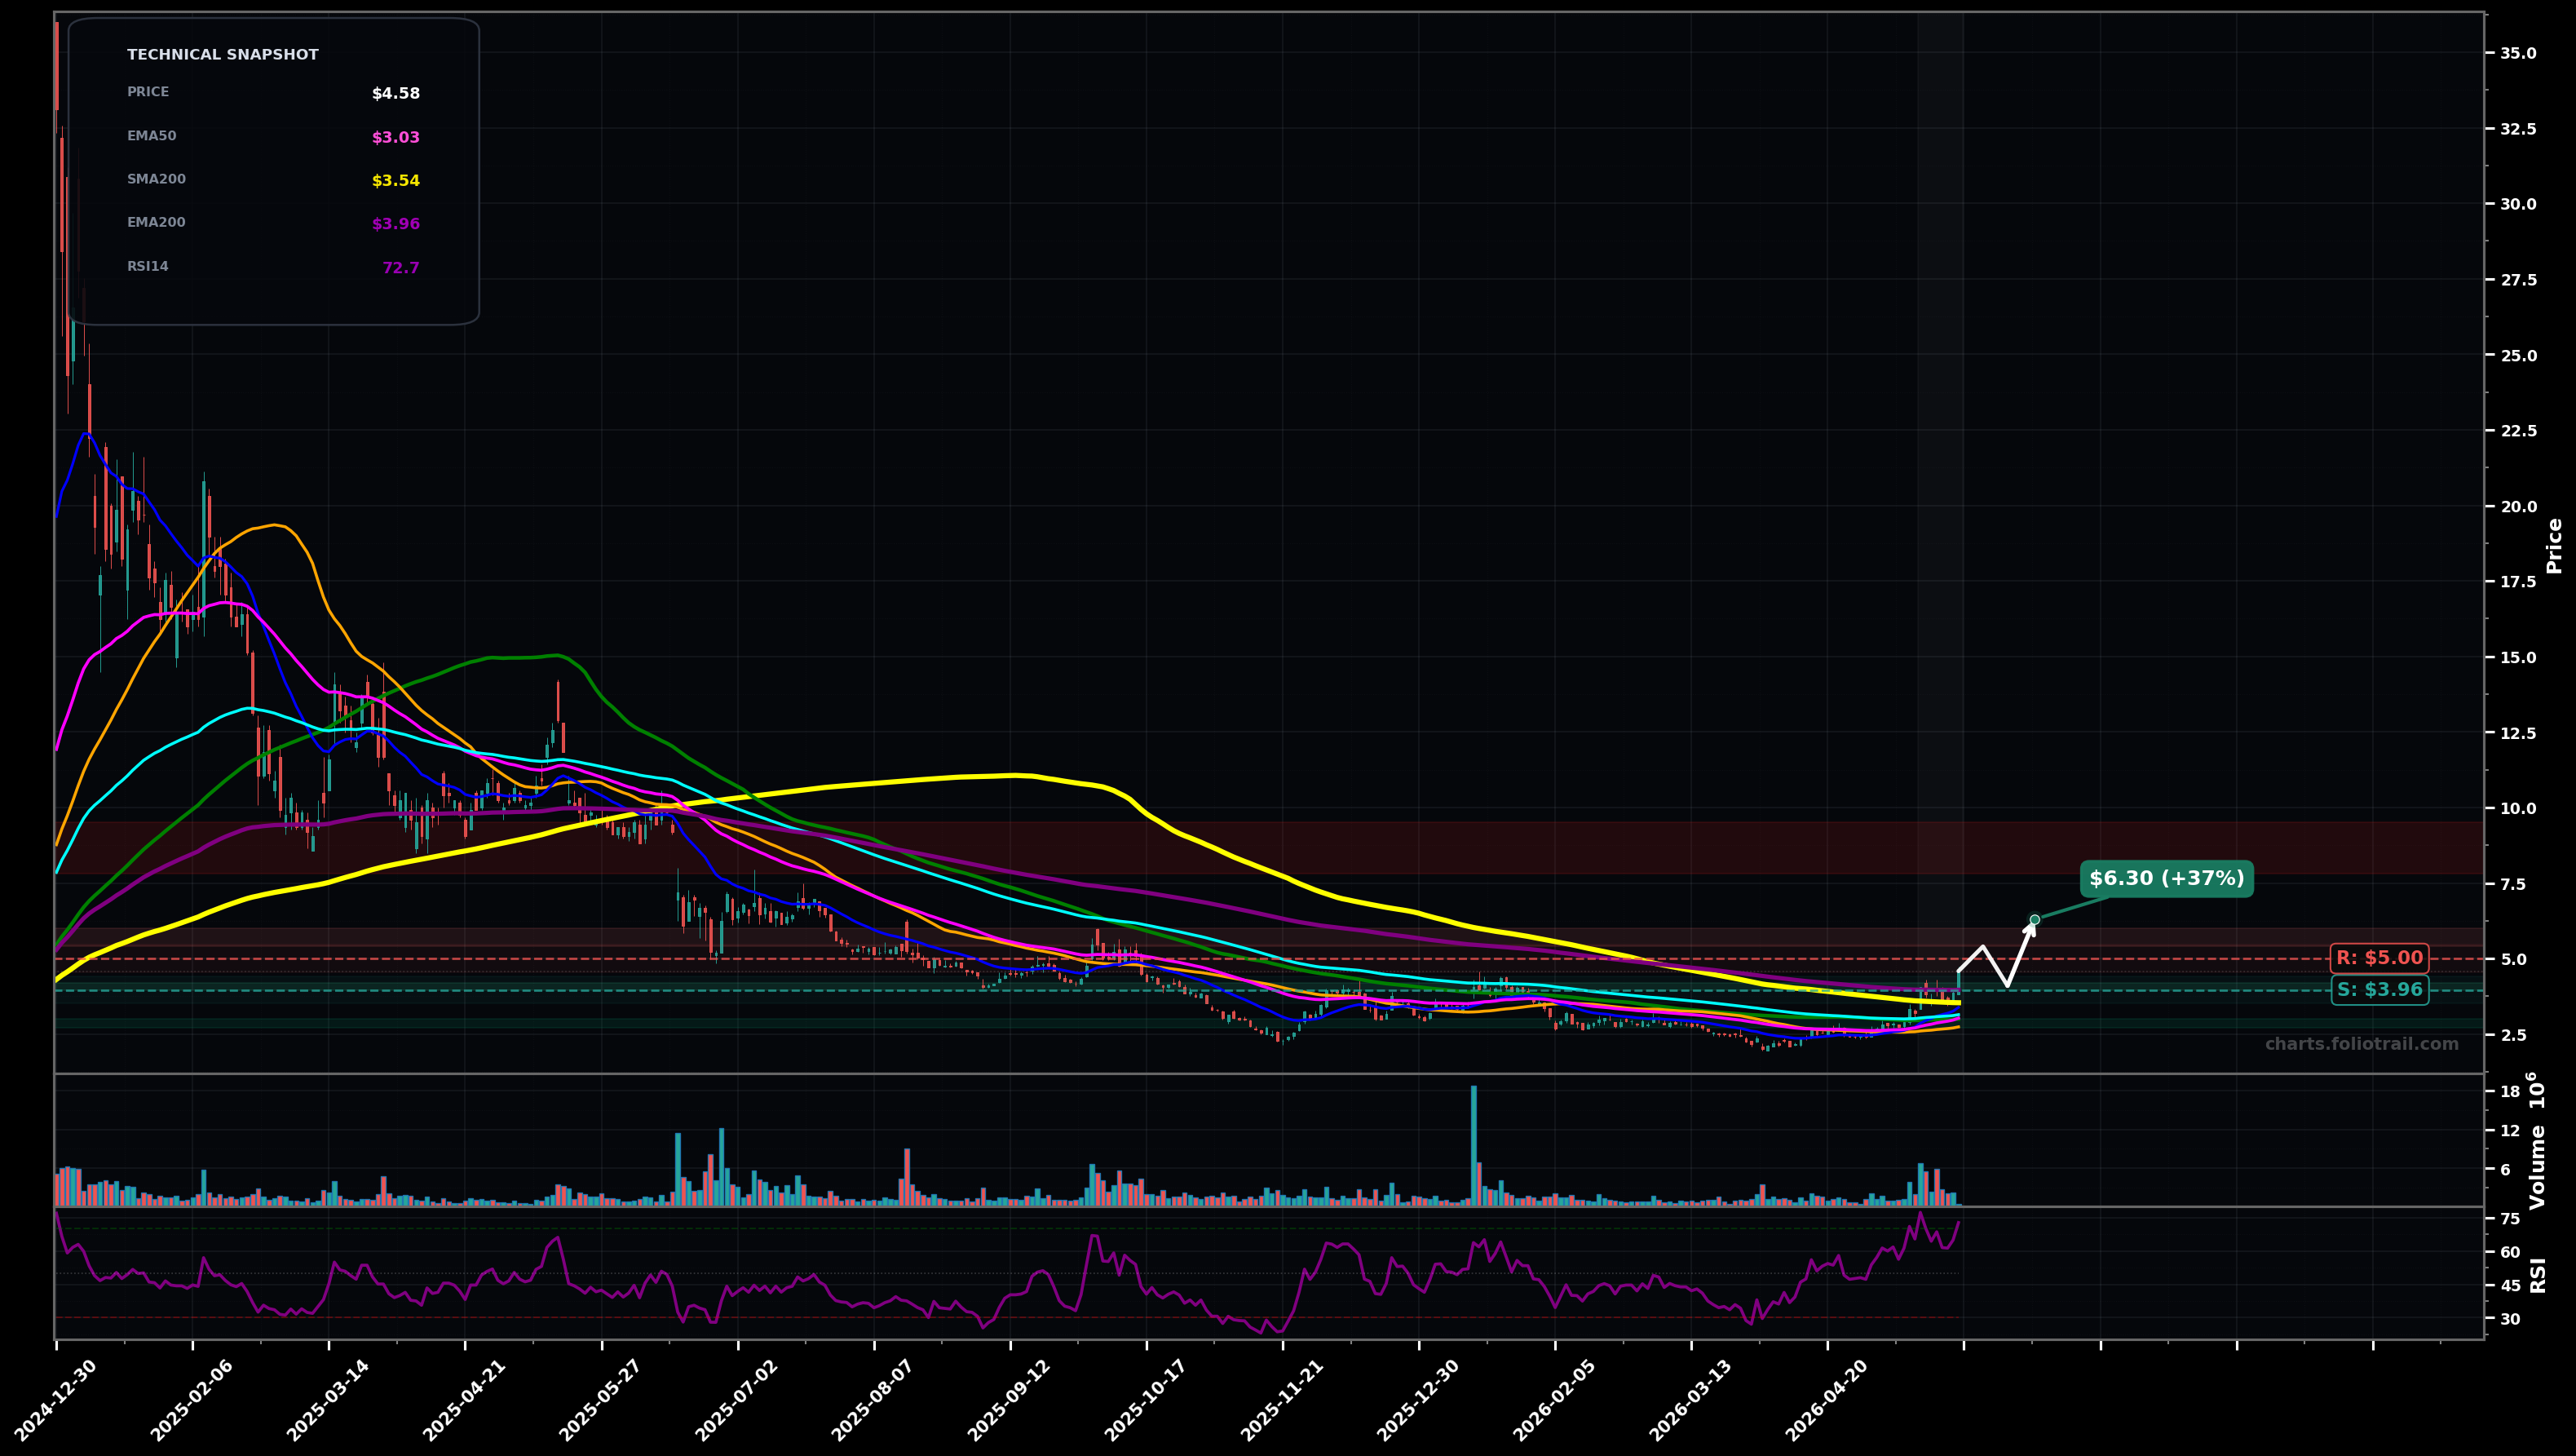Select the 2026-02-05 date label
Screen dimensions: 2576x1456
pyautogui.click(x=1554, y=1400)
